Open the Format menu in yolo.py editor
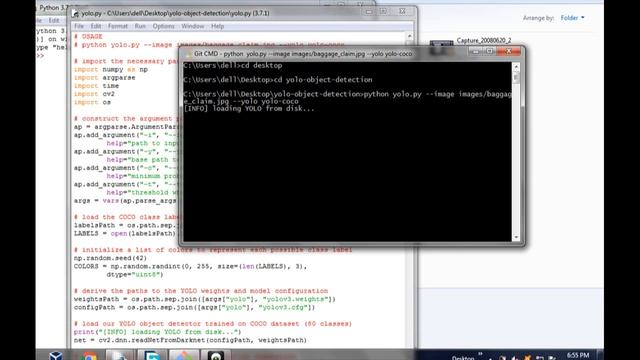Image resolution: width=640 pixels, height=360 pixels. (x=118, y=26)
